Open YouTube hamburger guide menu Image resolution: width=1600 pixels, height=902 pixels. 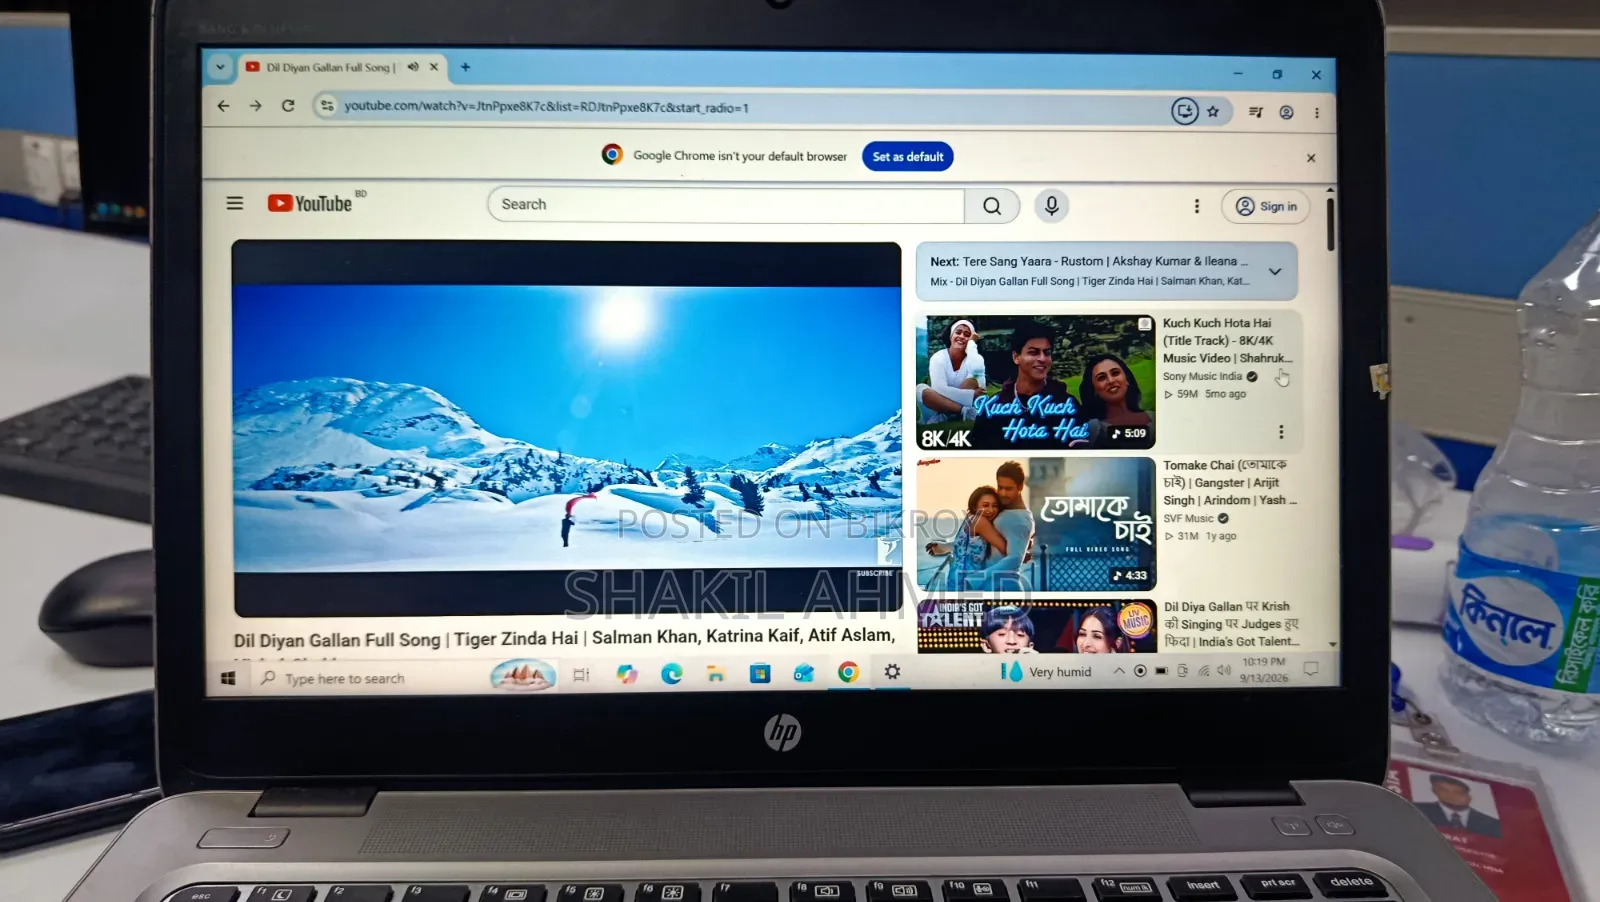click(x=235, y=203)
